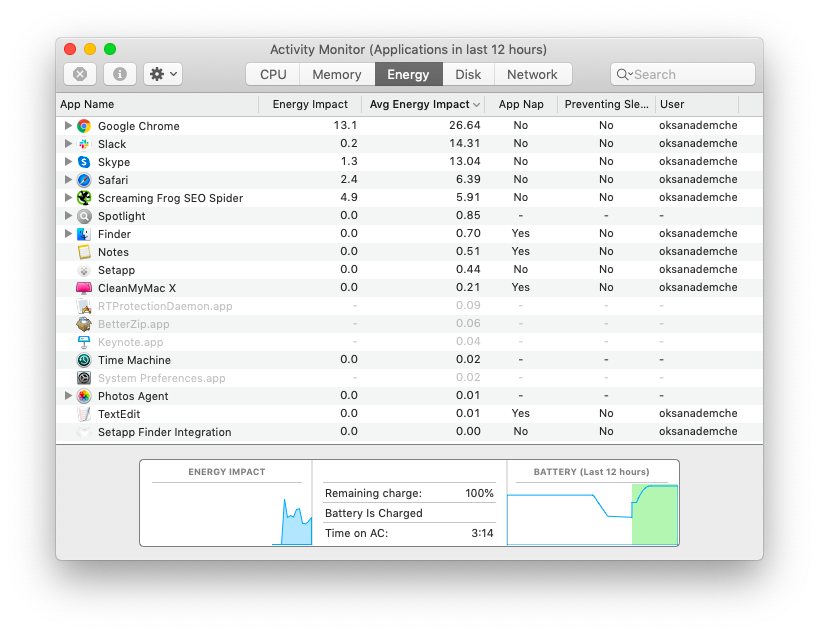Viewport: 819px width, 634px height.
Task: Open the gear actions dropdown menu
Action: (163, 74)
